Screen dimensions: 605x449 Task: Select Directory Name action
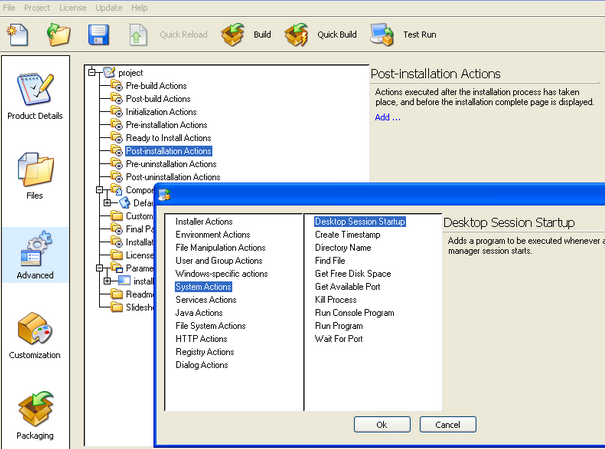click(x=343, y=248)
